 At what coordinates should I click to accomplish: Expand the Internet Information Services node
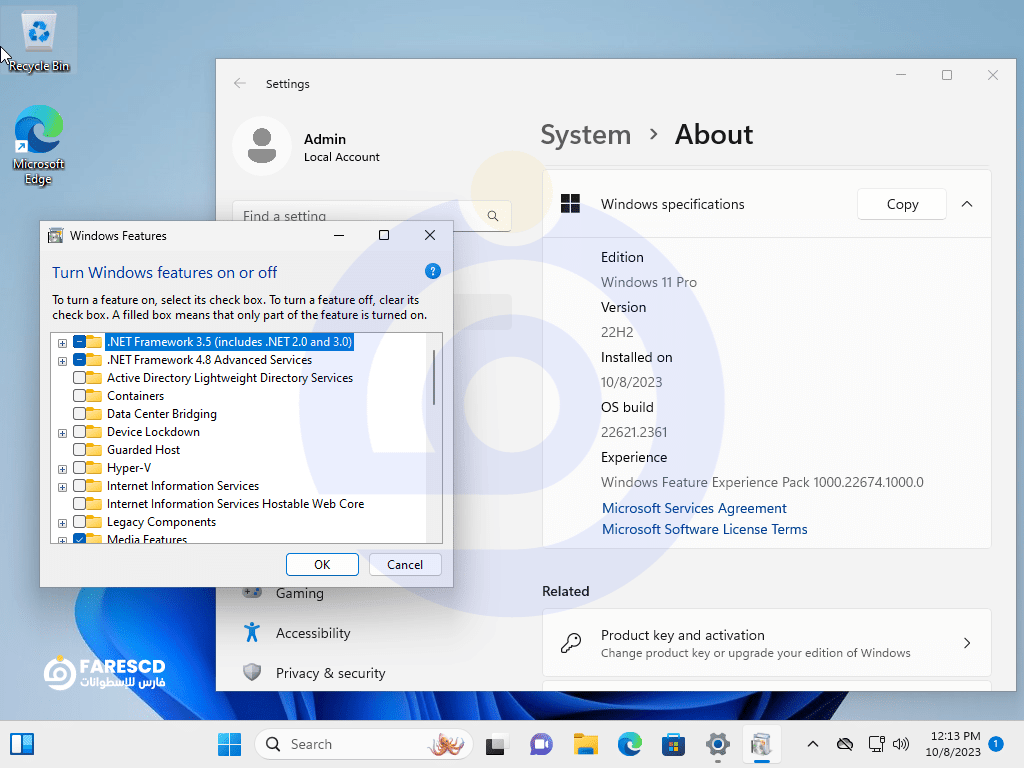(62, 487)
